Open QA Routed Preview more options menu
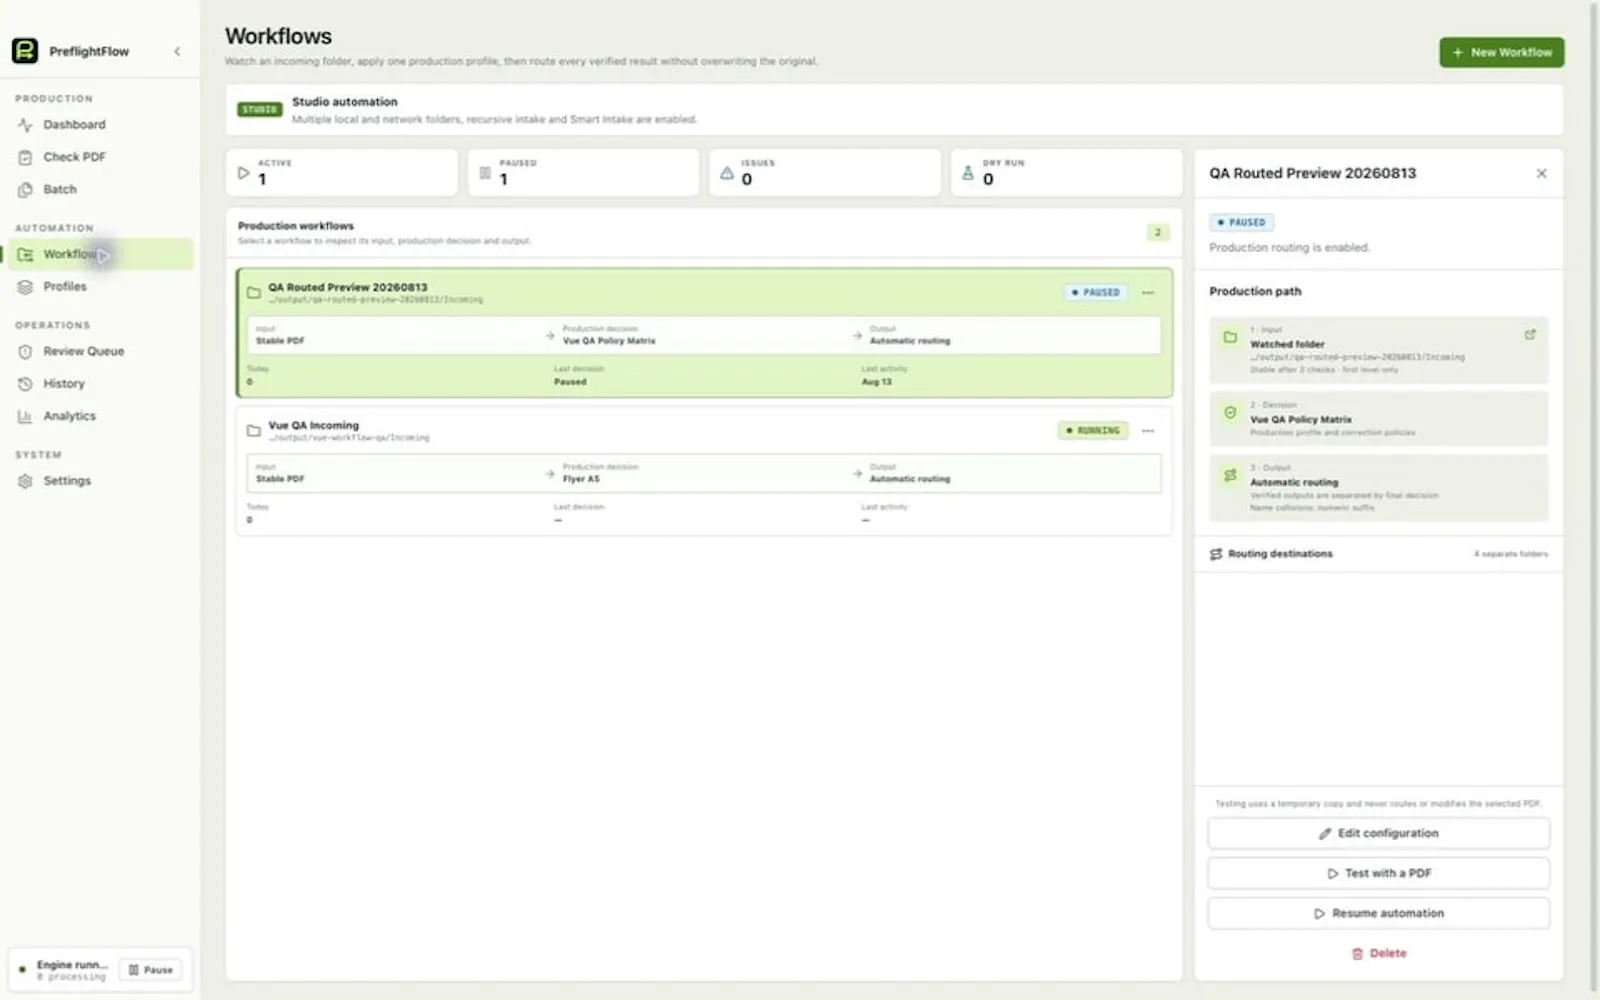 [x=1148, y=293]
